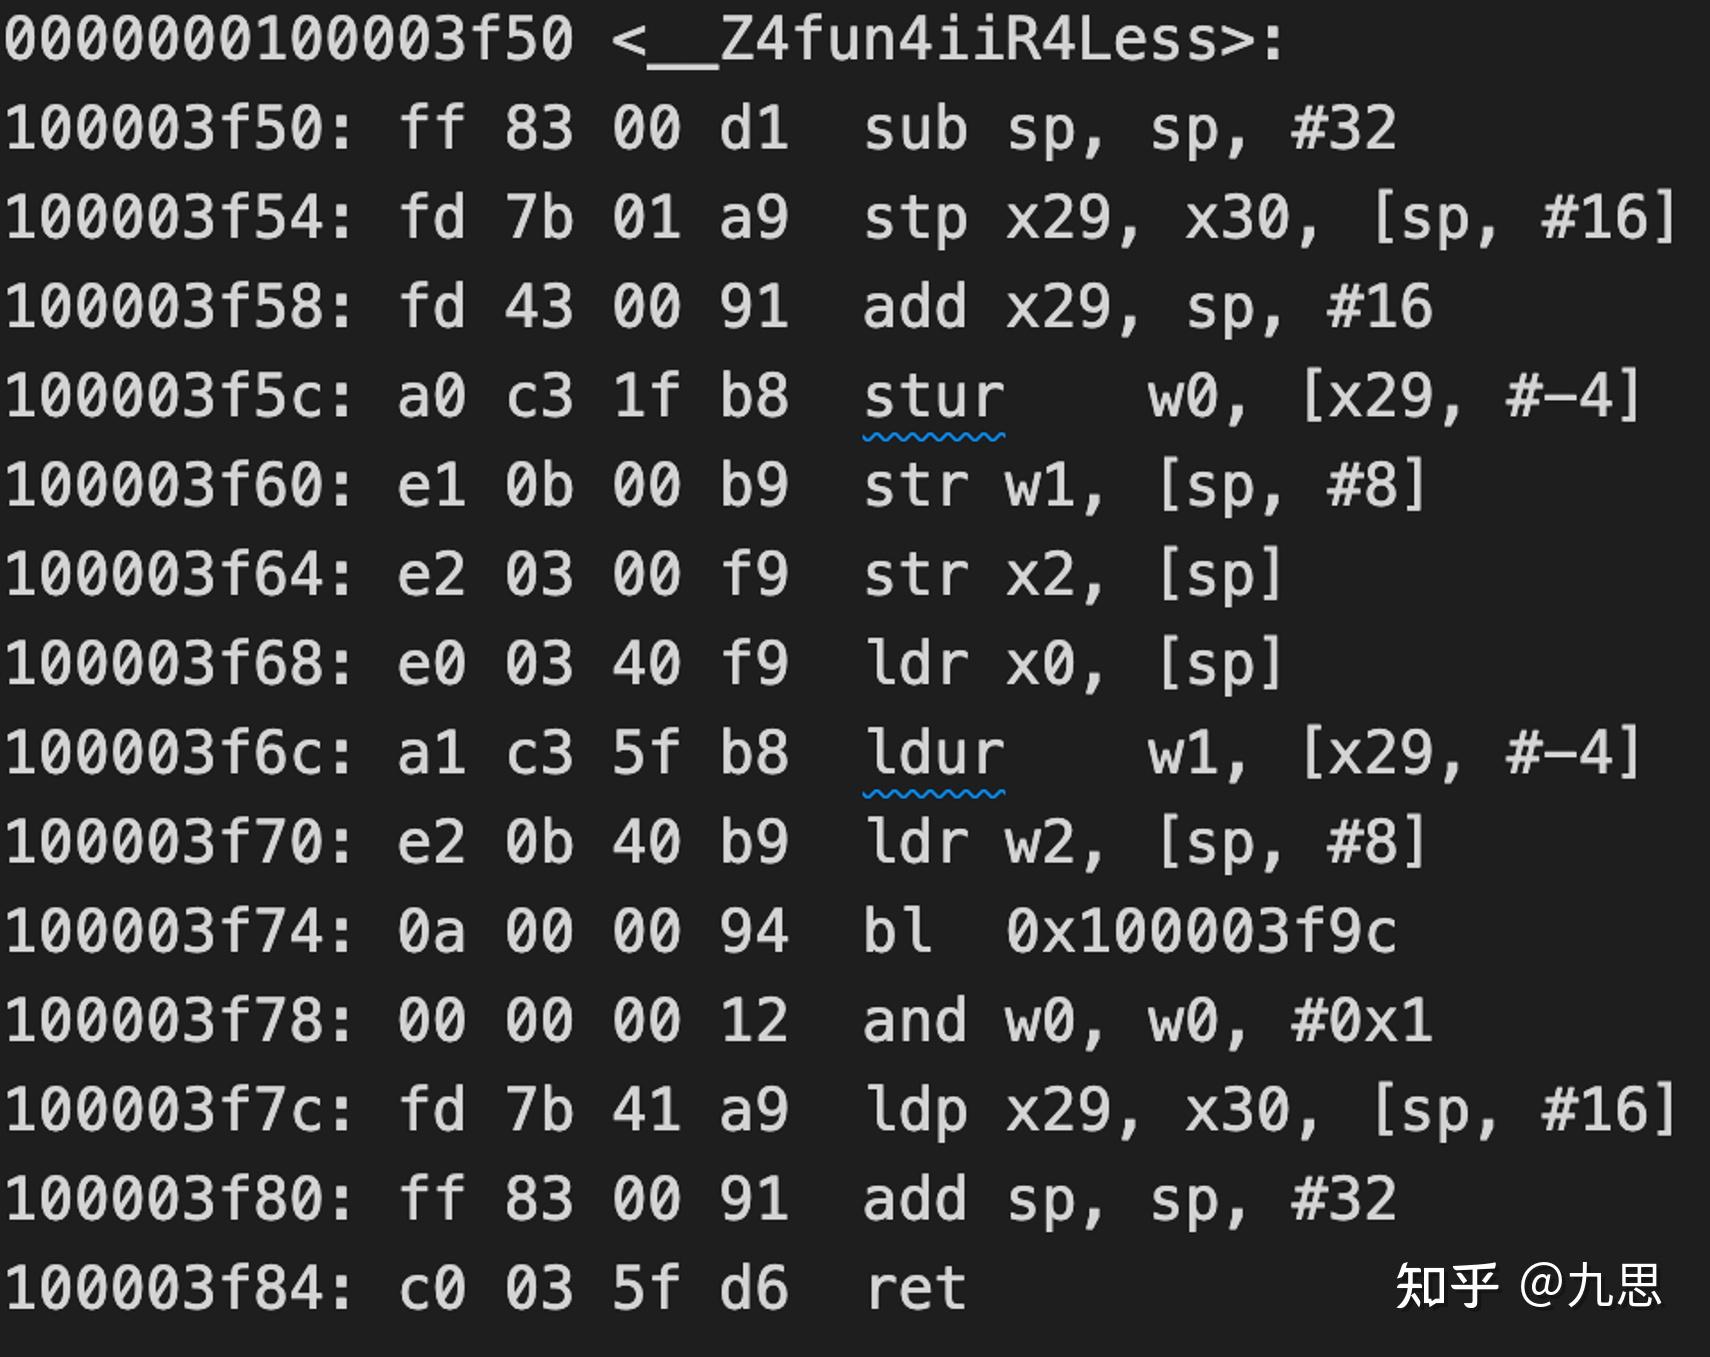Click the bl instruction mnemonic
1710x1357 pixels.
point(897,931)
